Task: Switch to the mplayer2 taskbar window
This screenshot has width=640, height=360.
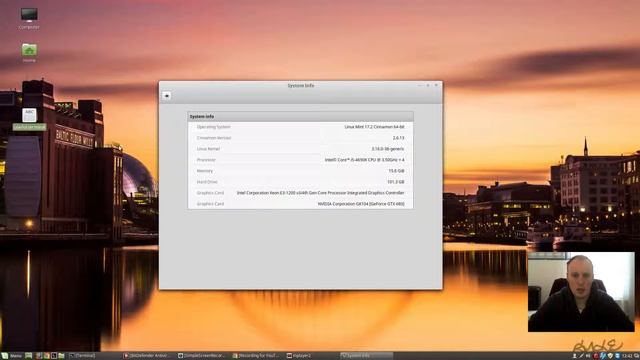Action: (x=312, y=356)
